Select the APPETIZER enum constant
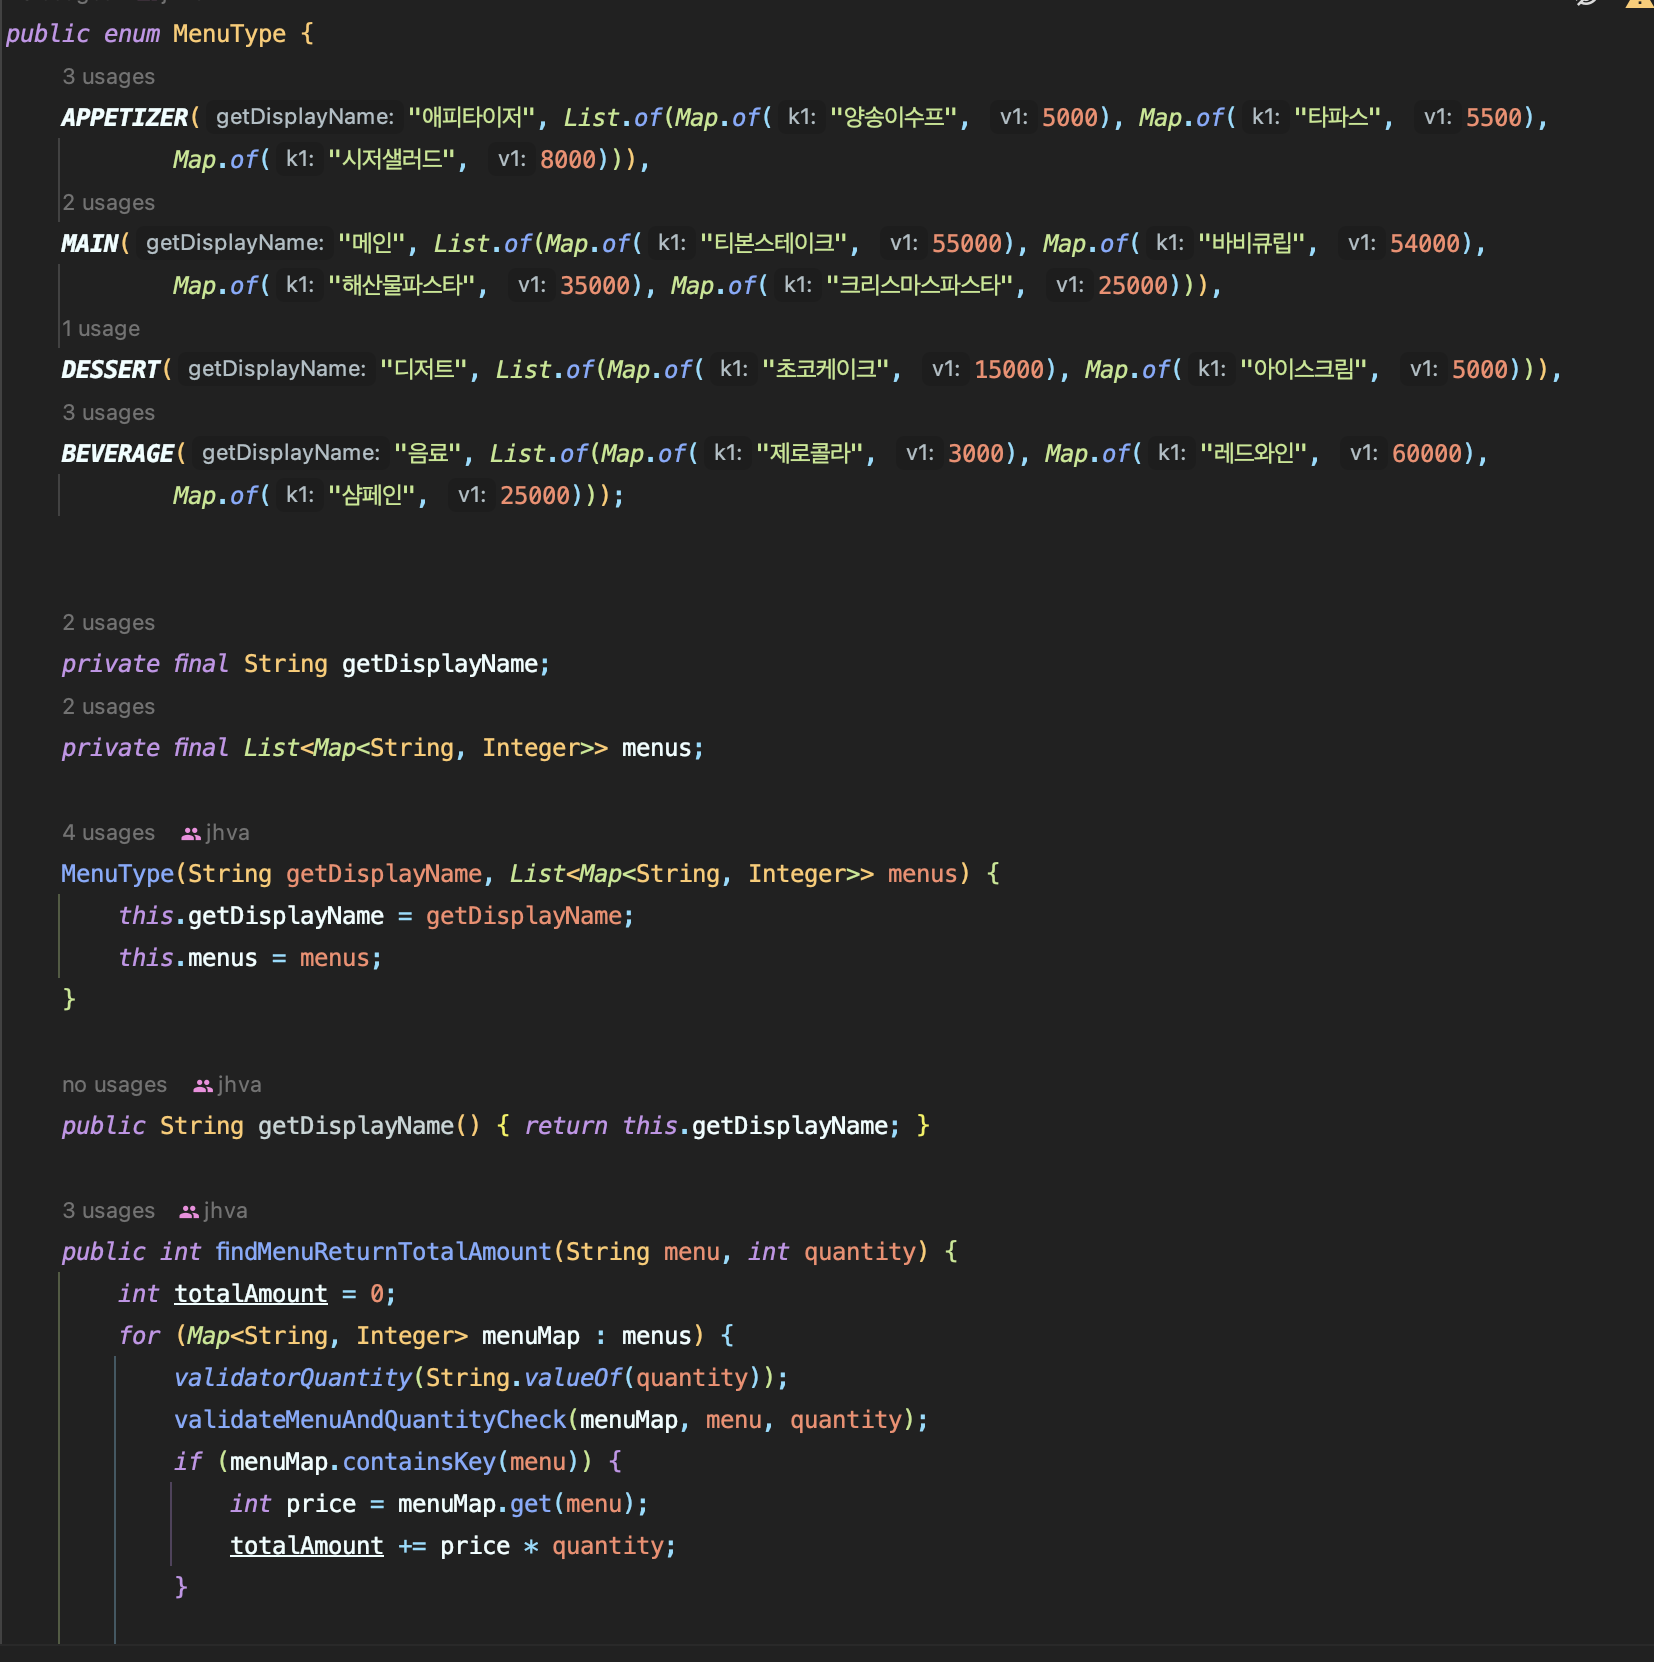The height and width of the screenshot is (1662, 1654). pyautogui.click(x=125, y=118)
